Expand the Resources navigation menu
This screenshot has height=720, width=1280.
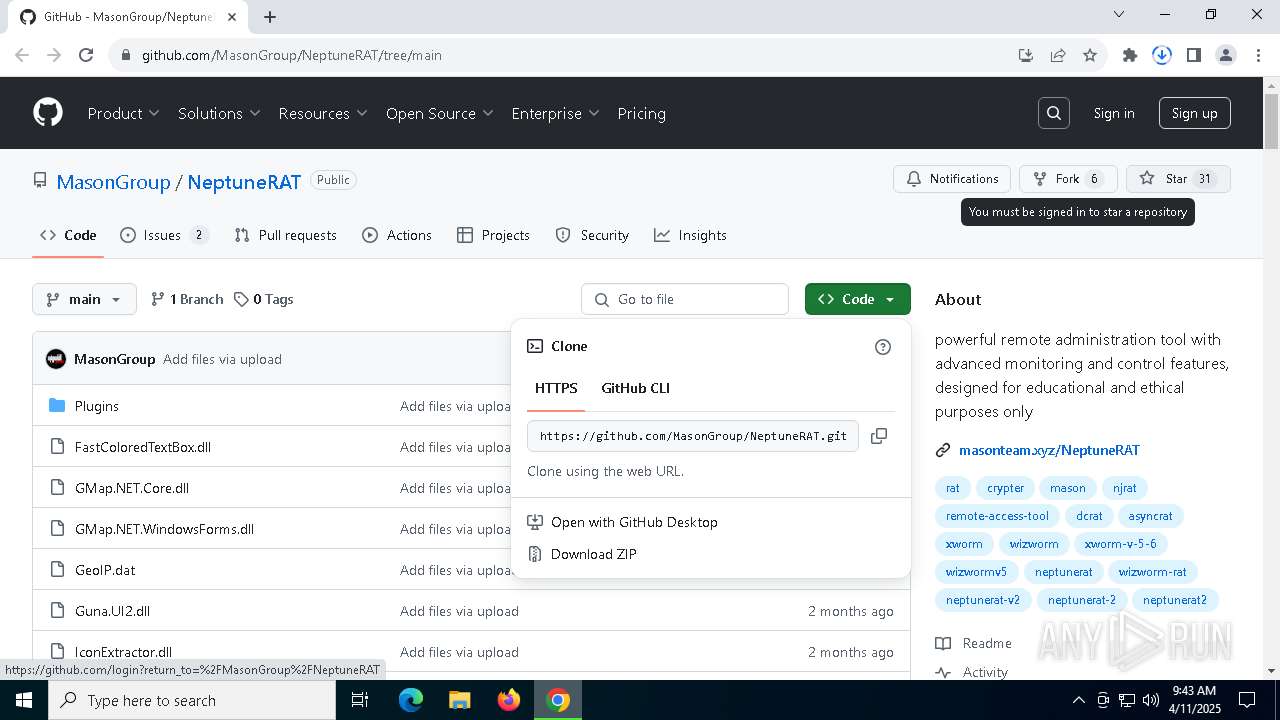point(323,113)
